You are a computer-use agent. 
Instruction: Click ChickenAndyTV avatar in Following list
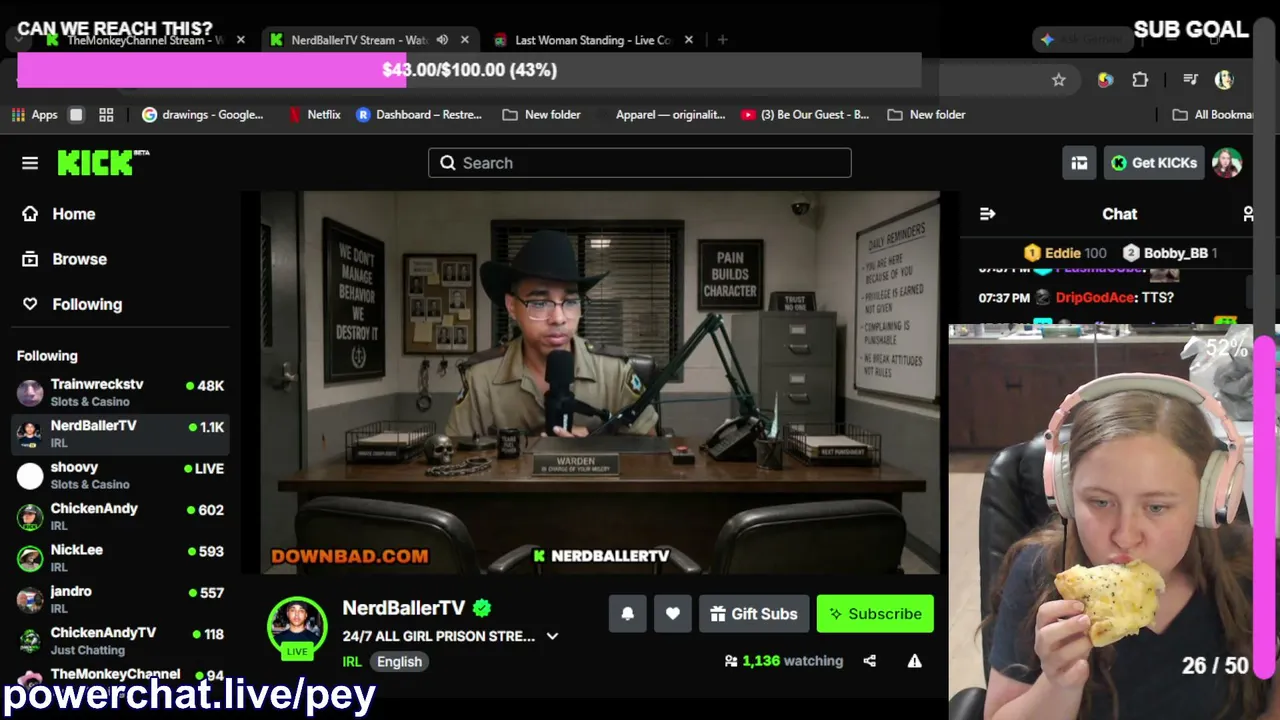[31, 641]
